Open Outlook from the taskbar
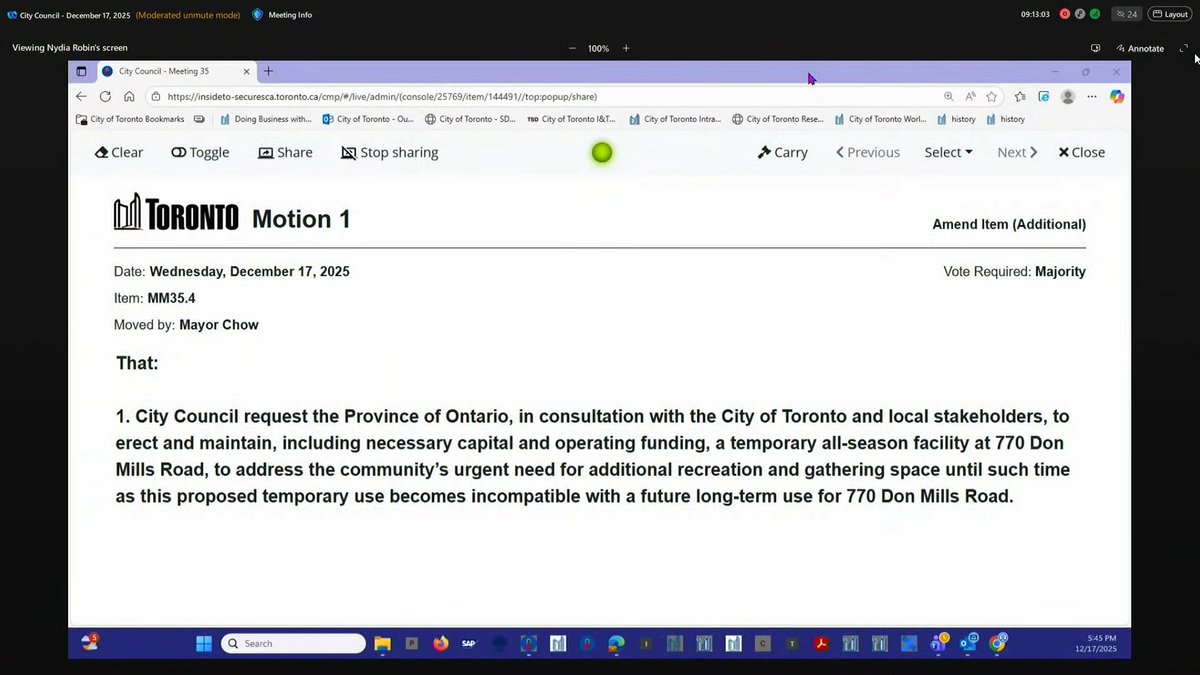The width and height of the screenshot is (1200, 675). click(968, 643)
